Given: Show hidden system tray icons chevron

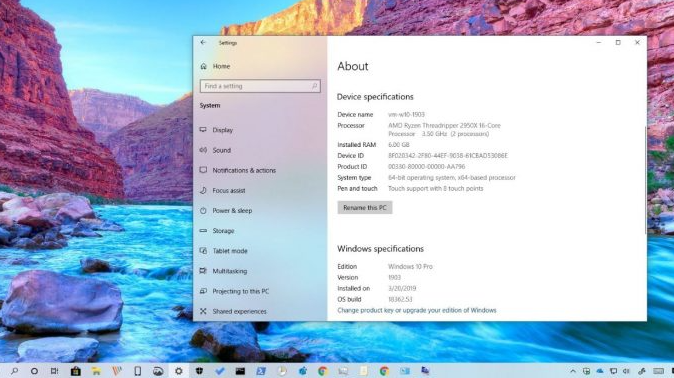Looking at the screenshot, I should click(573, 371).
